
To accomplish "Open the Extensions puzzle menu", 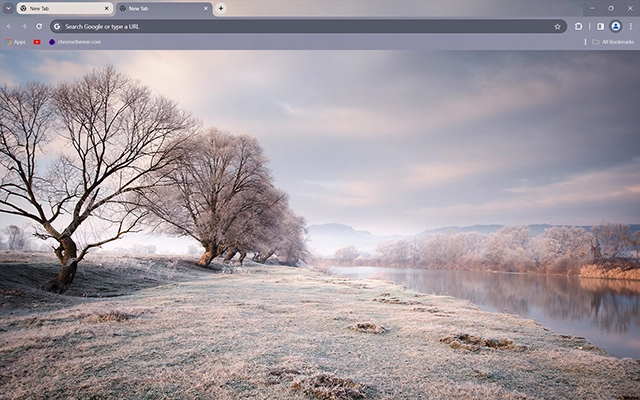I will click(x=578, y=27).
